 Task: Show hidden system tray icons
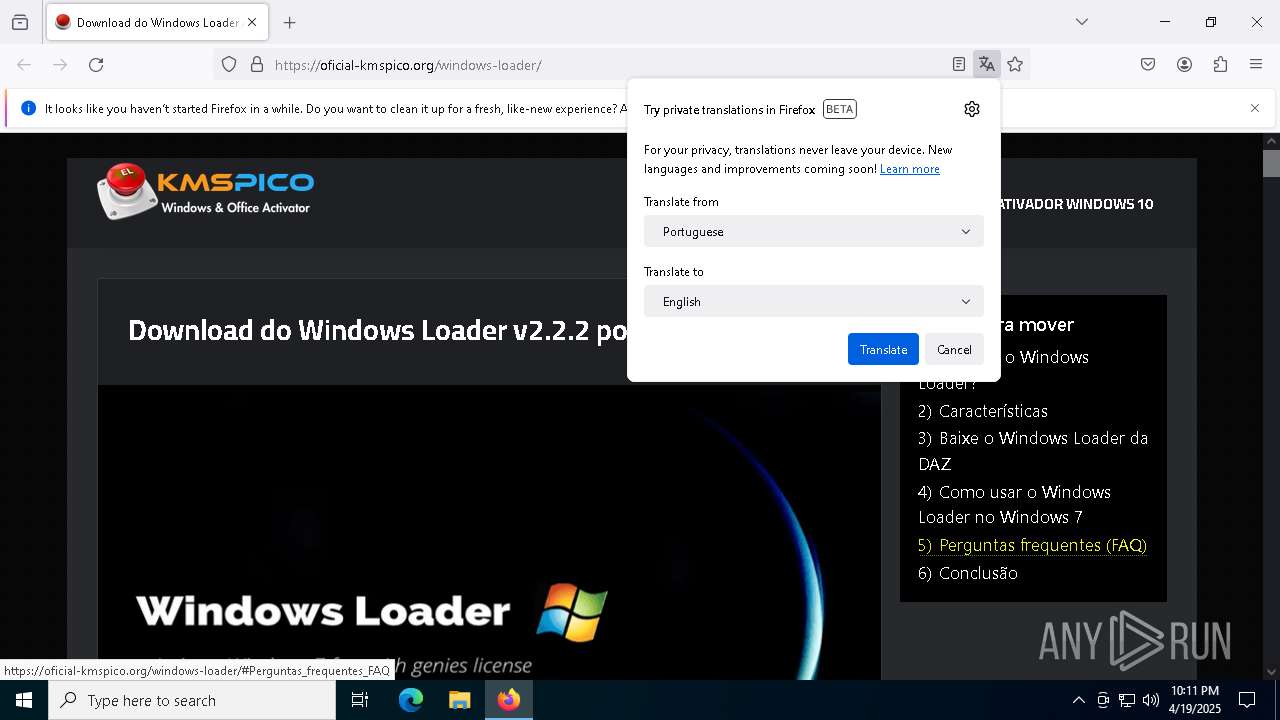[1078, 700]
